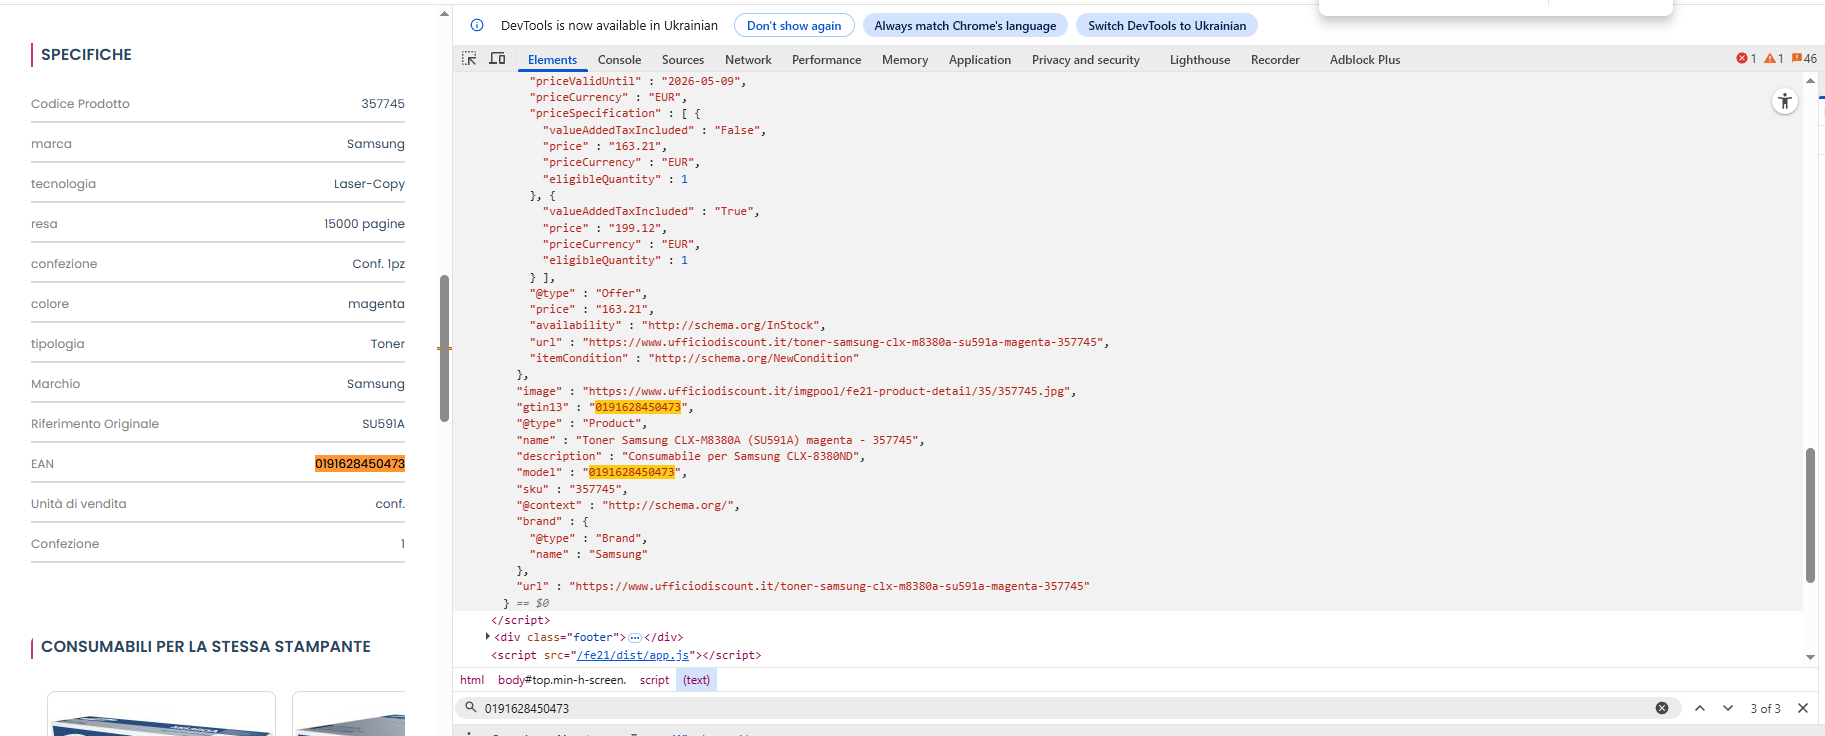Select html in the breadcrumb bar
1825x736 pixels.
(472, 680)
